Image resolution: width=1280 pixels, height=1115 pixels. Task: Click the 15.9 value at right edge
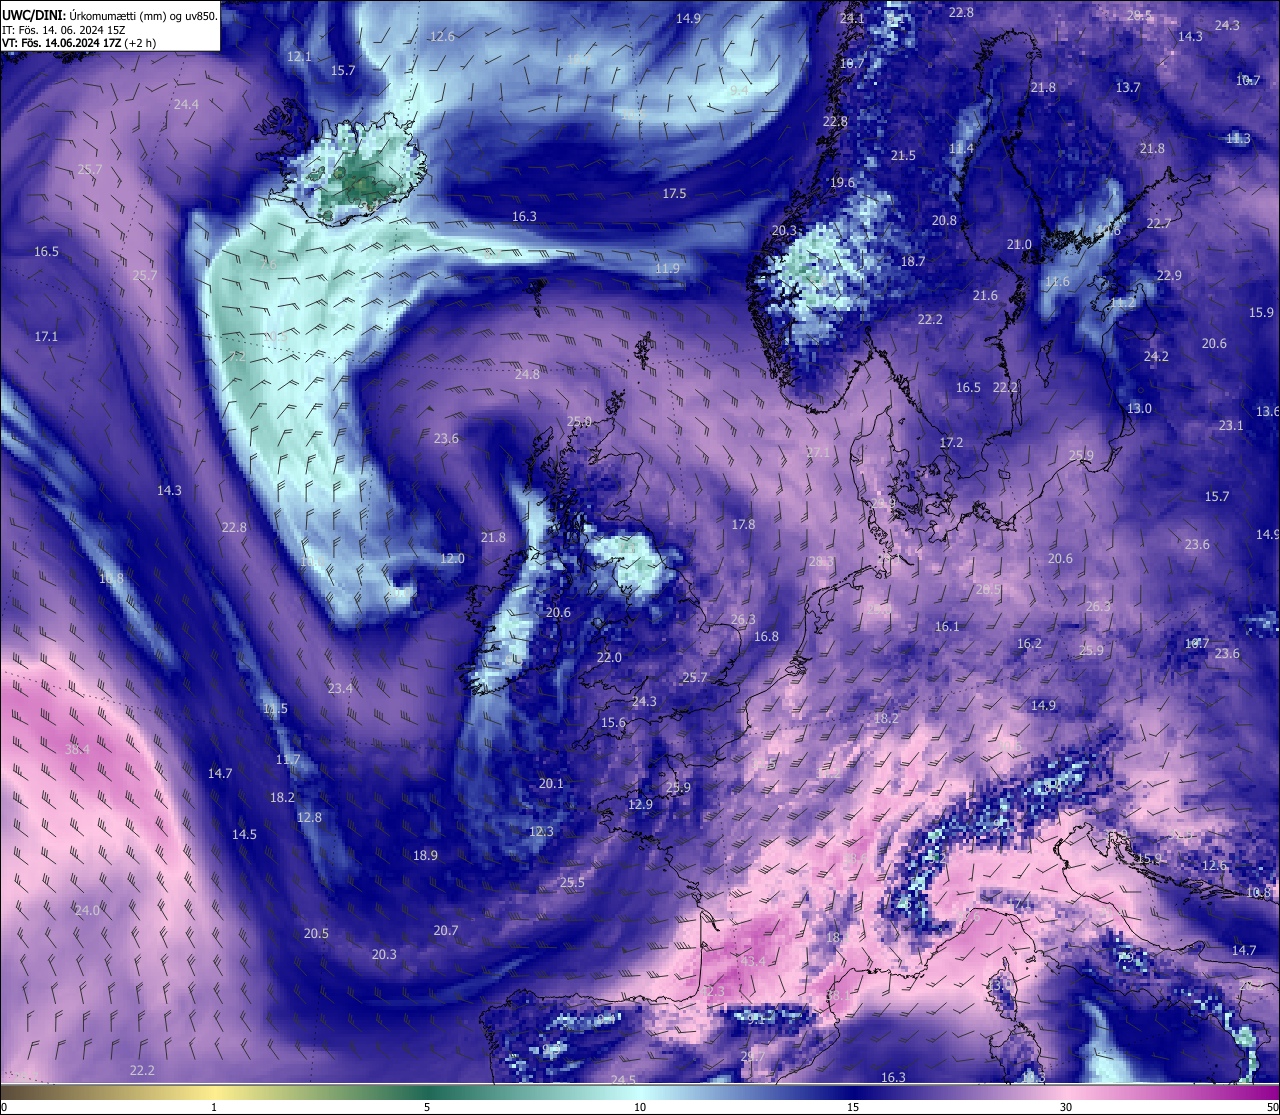1261,312
